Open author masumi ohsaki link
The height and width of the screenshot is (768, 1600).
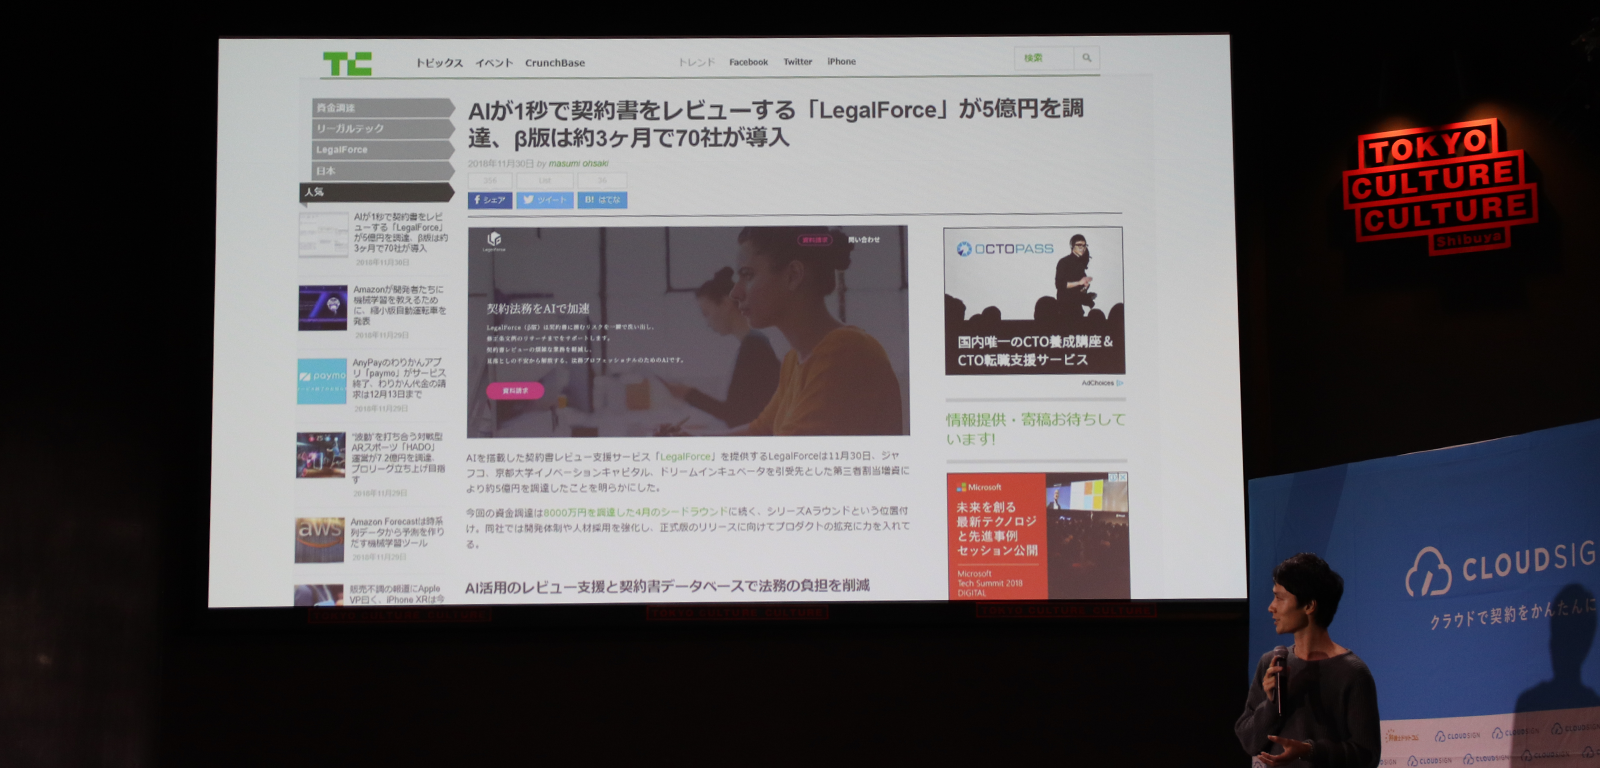click(579, 164)
